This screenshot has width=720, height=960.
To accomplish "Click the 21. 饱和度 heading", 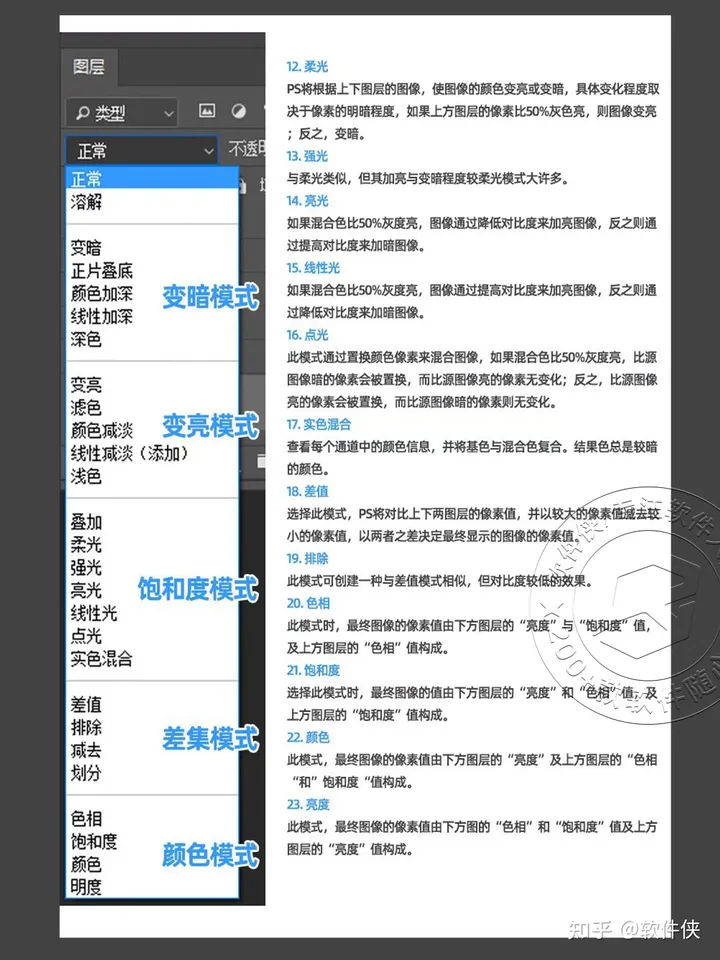I will click(313, 670).
